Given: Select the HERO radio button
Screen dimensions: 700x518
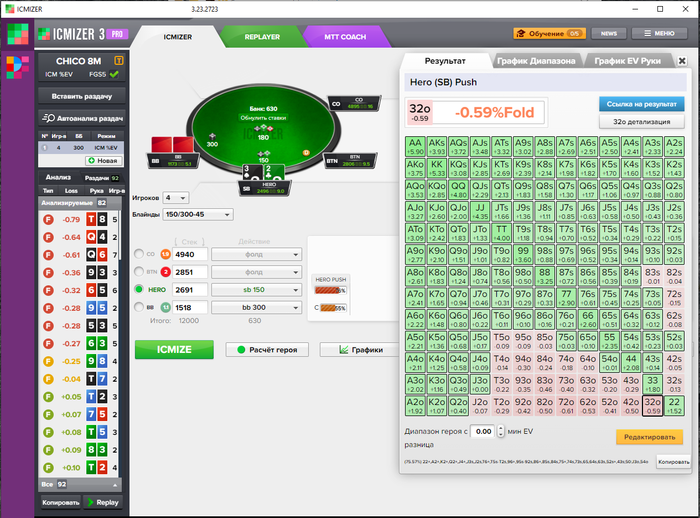Looking at the screenshot, I should [x=139, y=289].
